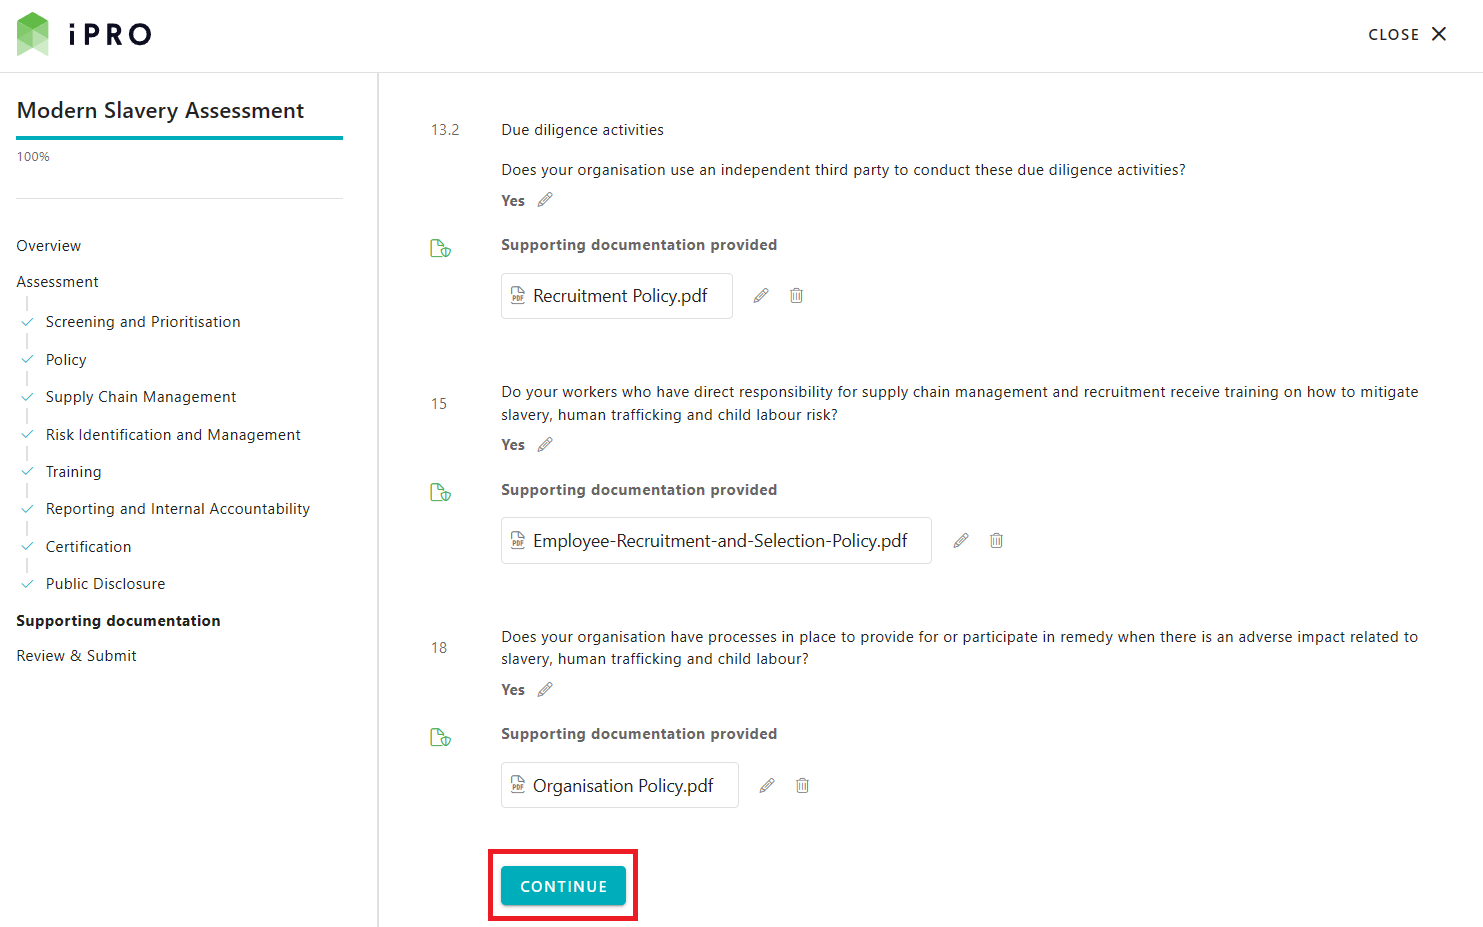Edit the Yes answer for question 15
Viewport: 1483px width, 927px height.
tap(545, 445)
